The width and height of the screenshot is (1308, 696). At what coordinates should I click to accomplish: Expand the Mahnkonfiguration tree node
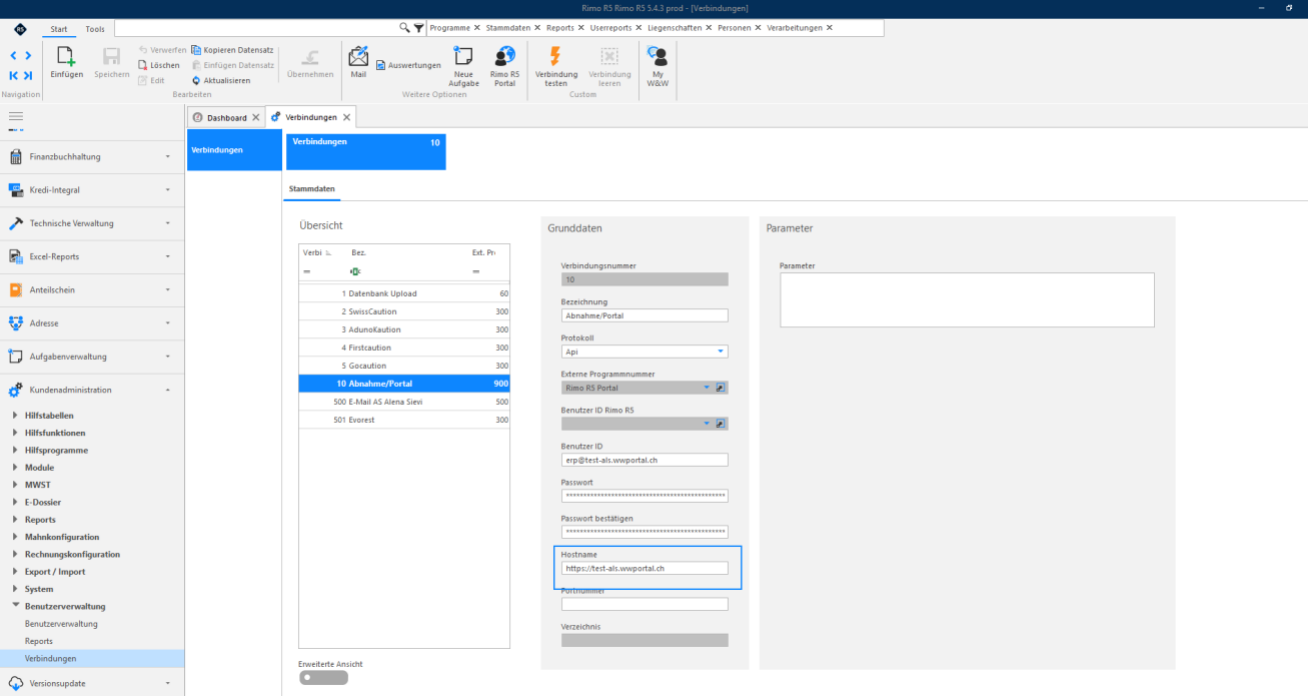coord(14,537)
